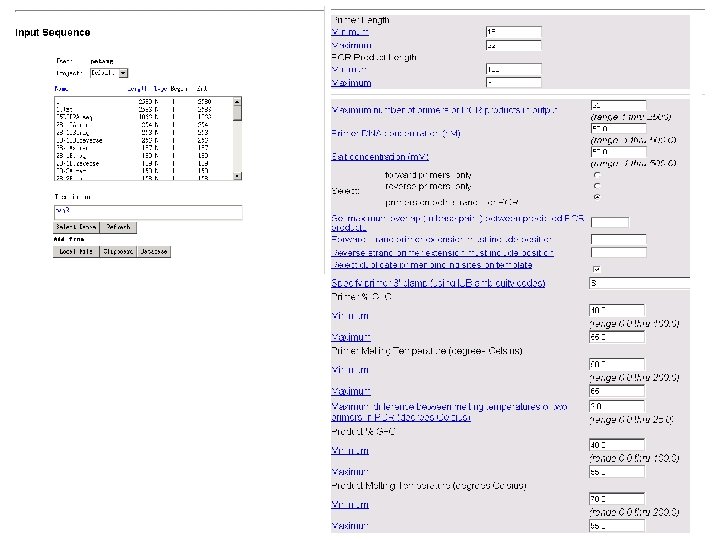Click maximum overlap between PCR products field
The width and height of the screenshot is (720, 540).
click(610, 223)
